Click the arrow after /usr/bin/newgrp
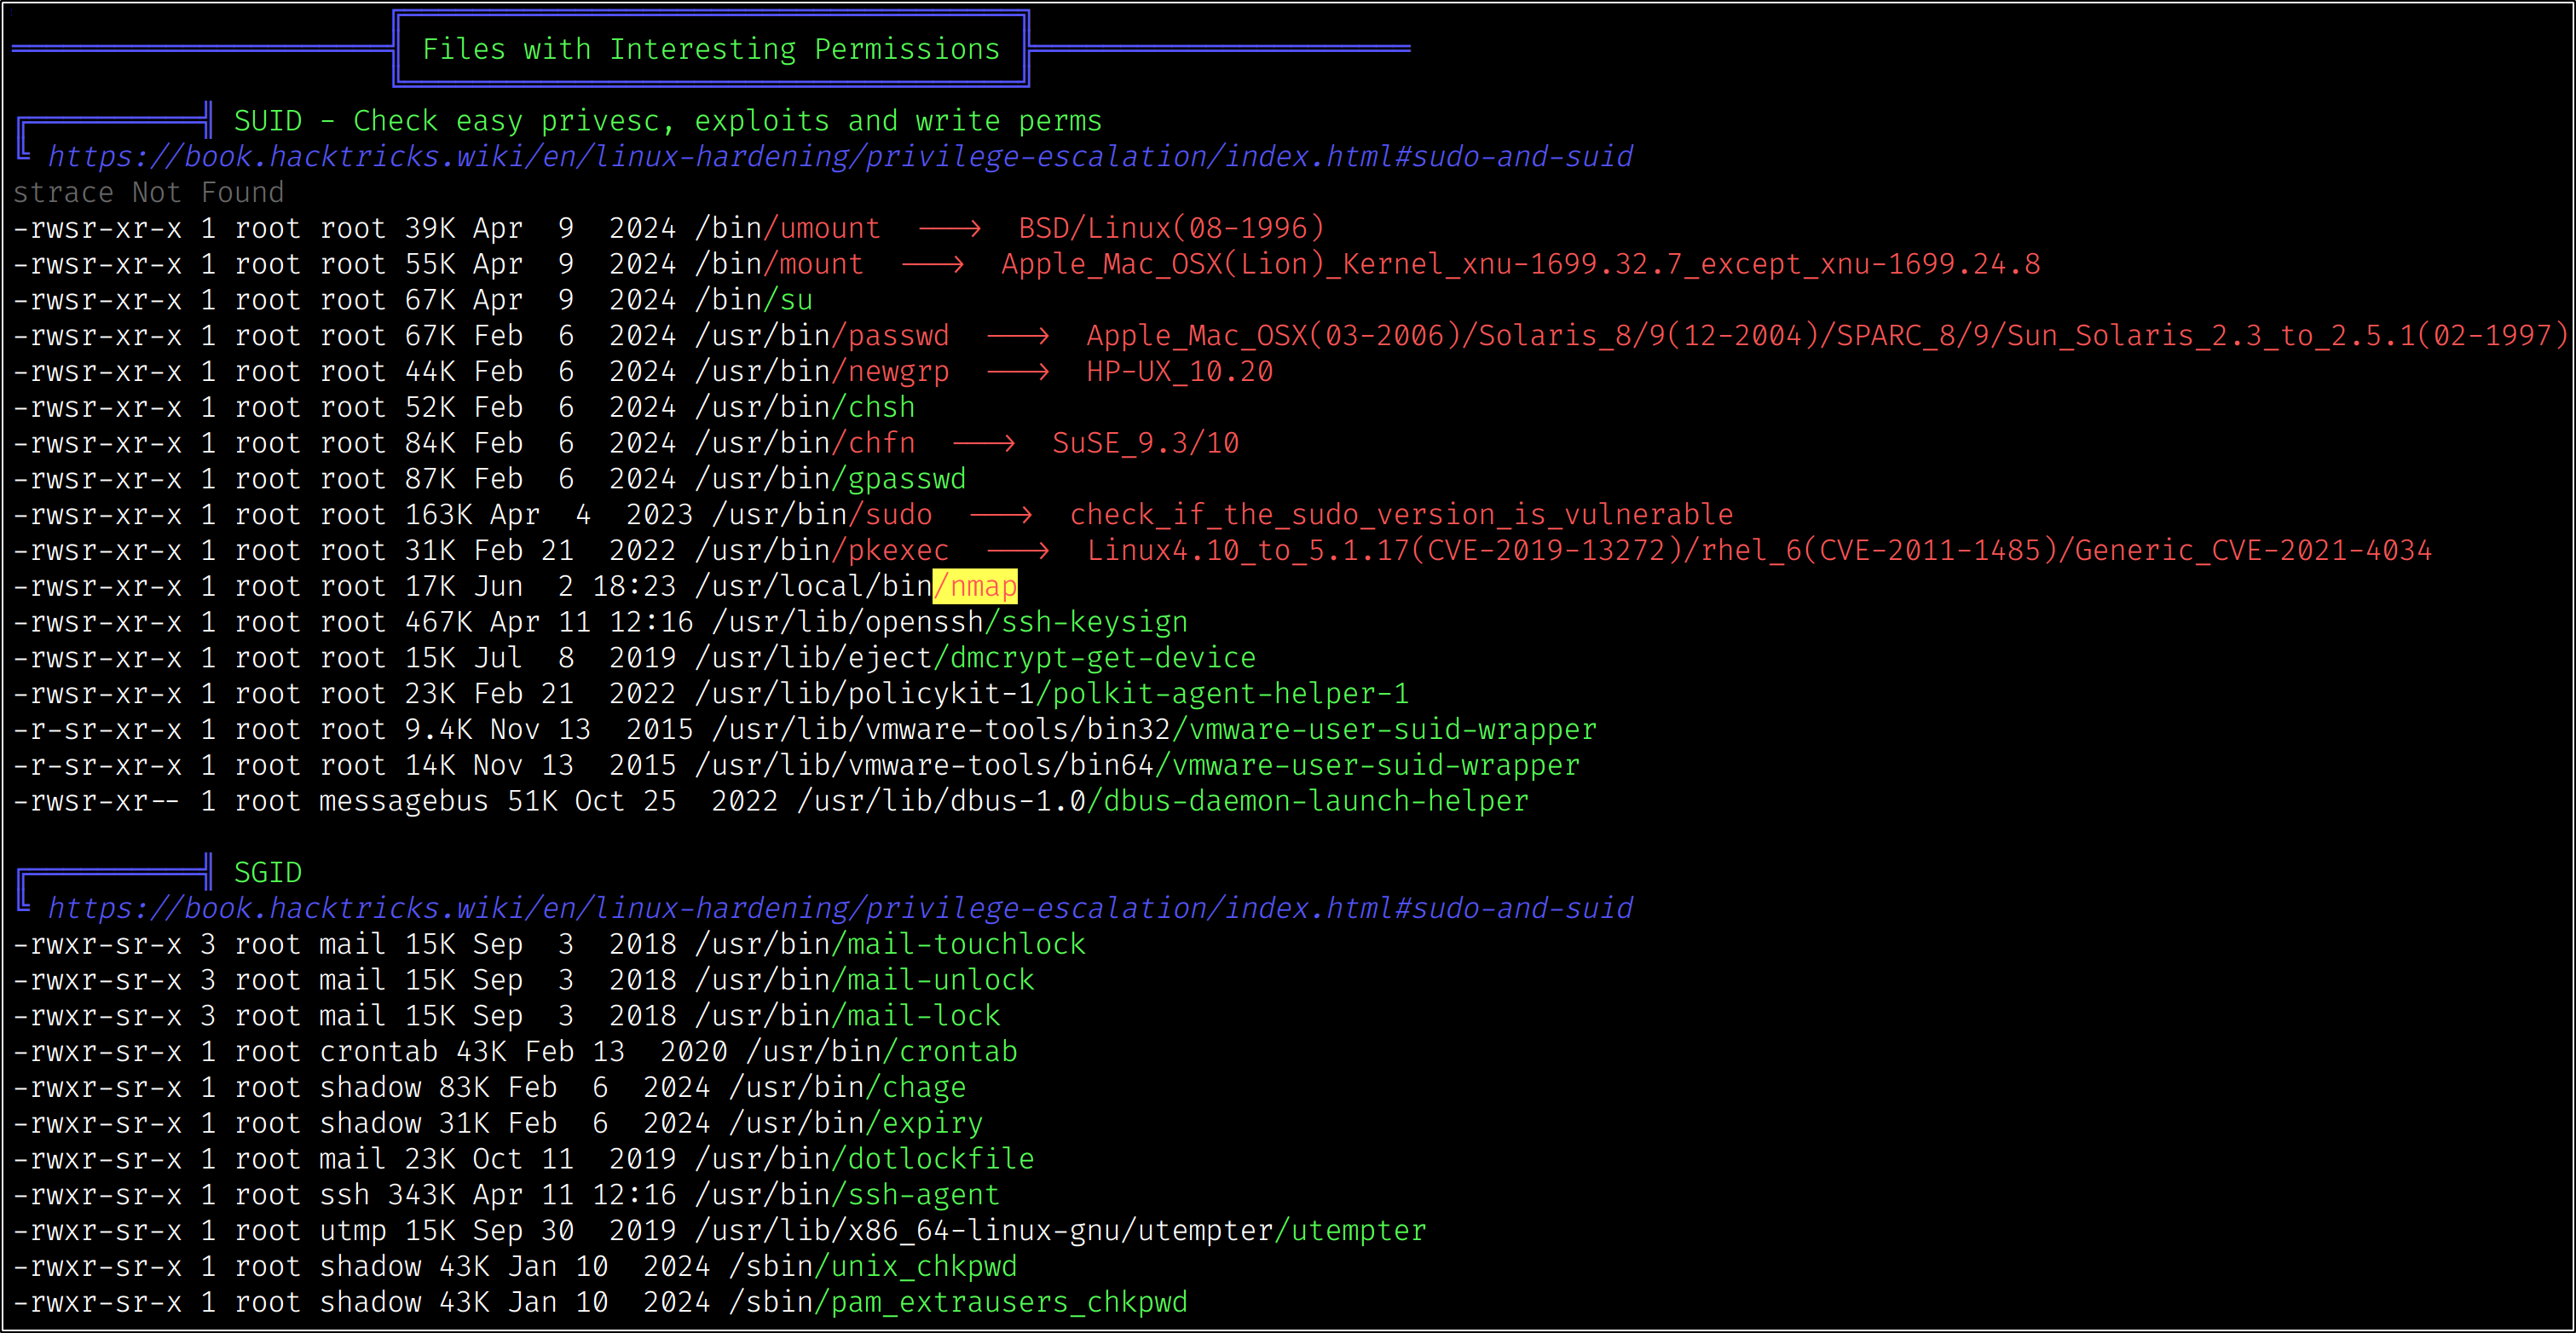This screenshot has height=1333, width=2576. pyautogui.click(x=1017, y=372)
